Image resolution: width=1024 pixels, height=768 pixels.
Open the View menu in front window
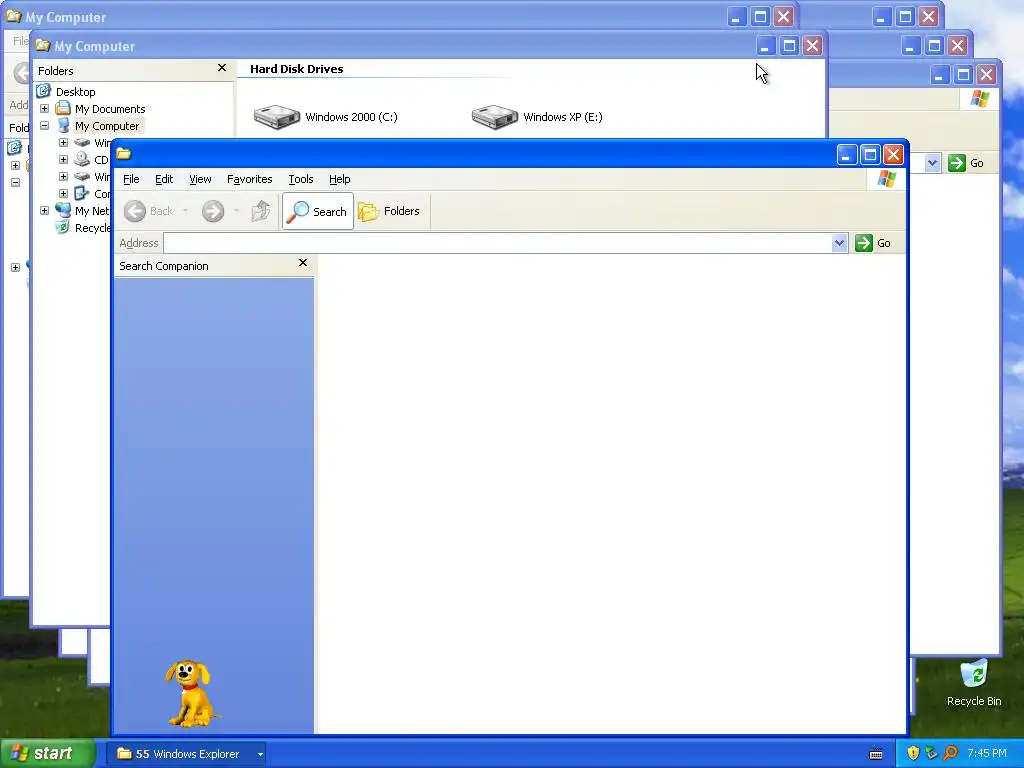coord(200,179)
